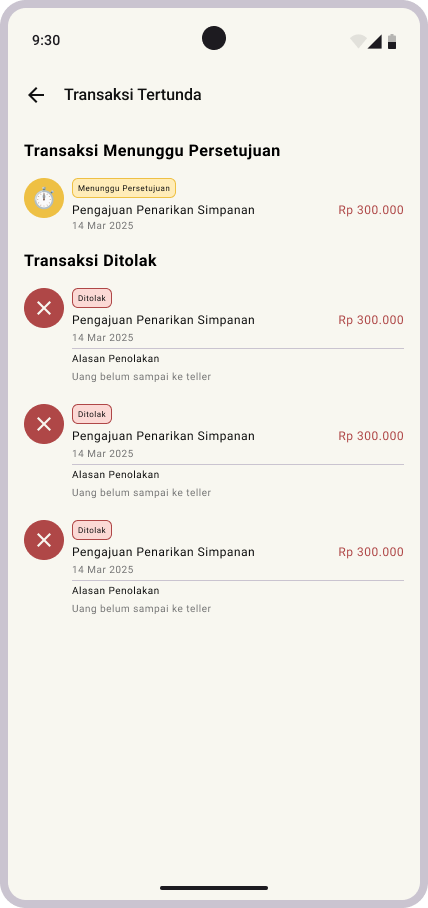428x908 pixels.
Task: Select the Menunggu Persetujuan badge
Action: (124, 188)
